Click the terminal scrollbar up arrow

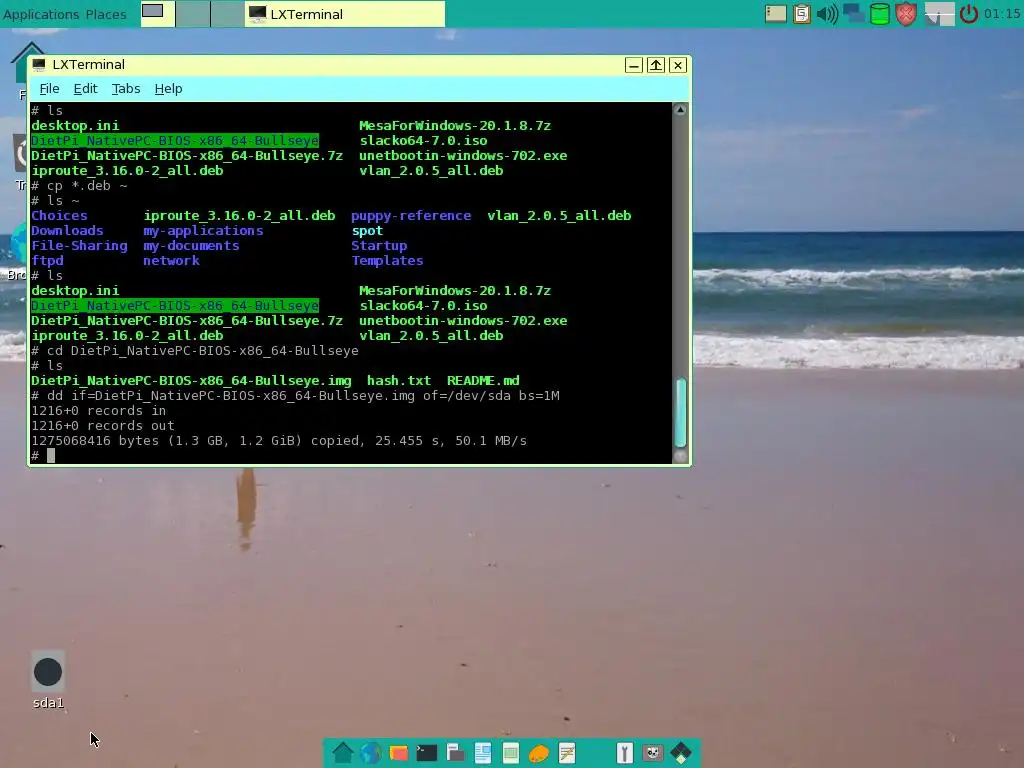[x=680, y=110]
